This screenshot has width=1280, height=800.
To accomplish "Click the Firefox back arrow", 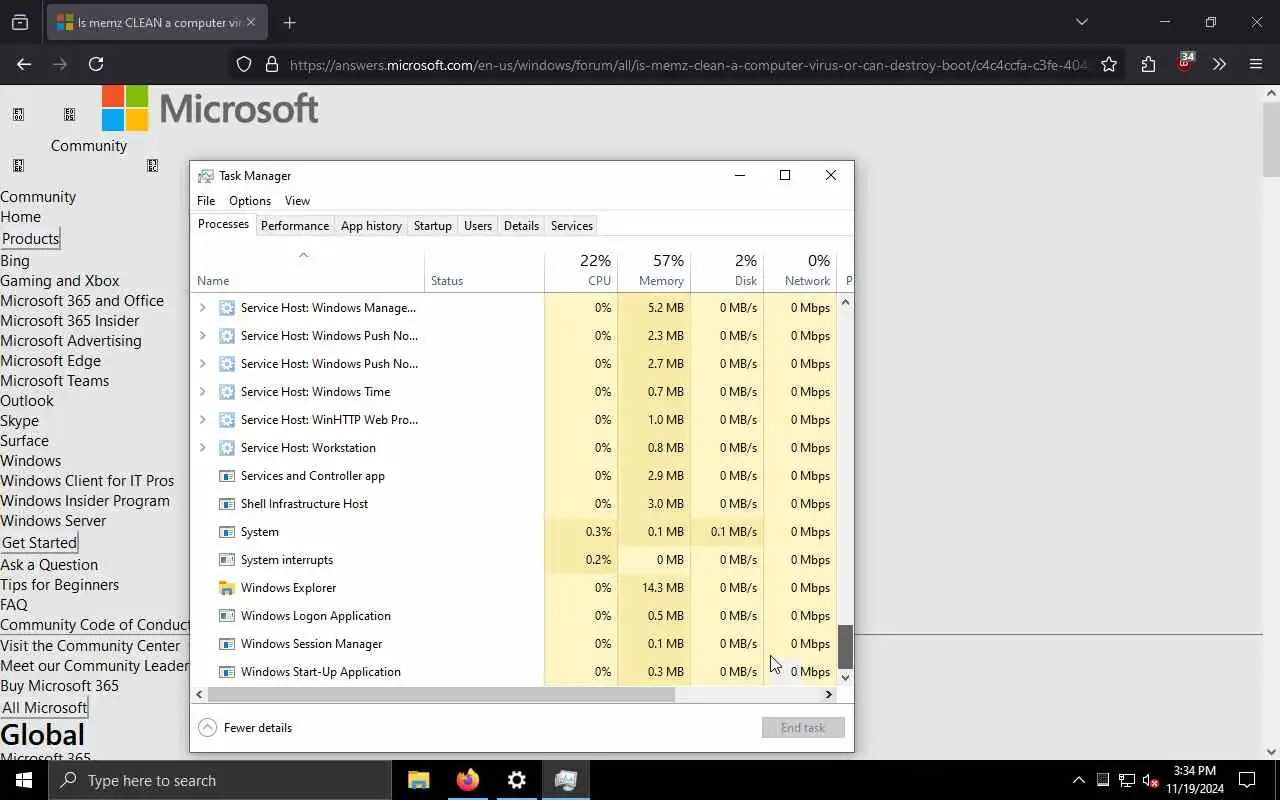I will click(24, 64).
